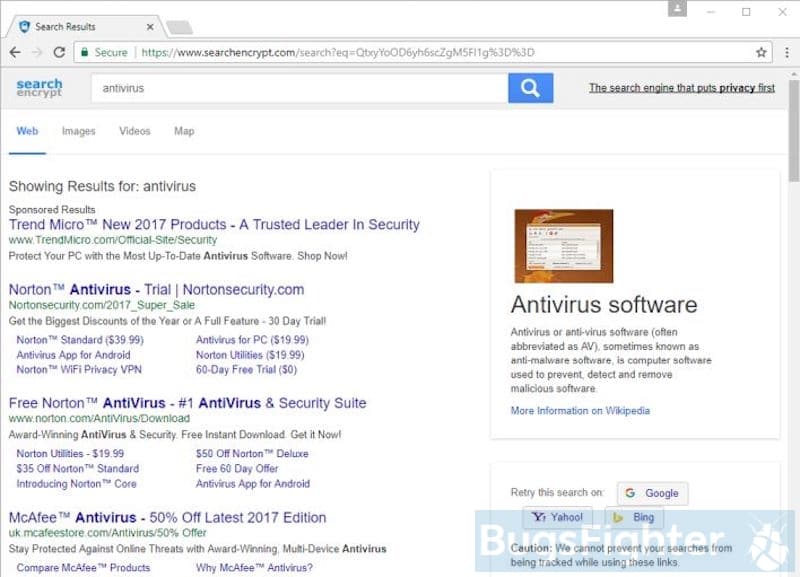This screenshot has height=577, width=800.
Task: Go back with the browser back arrow
Action: click(15, 52)
